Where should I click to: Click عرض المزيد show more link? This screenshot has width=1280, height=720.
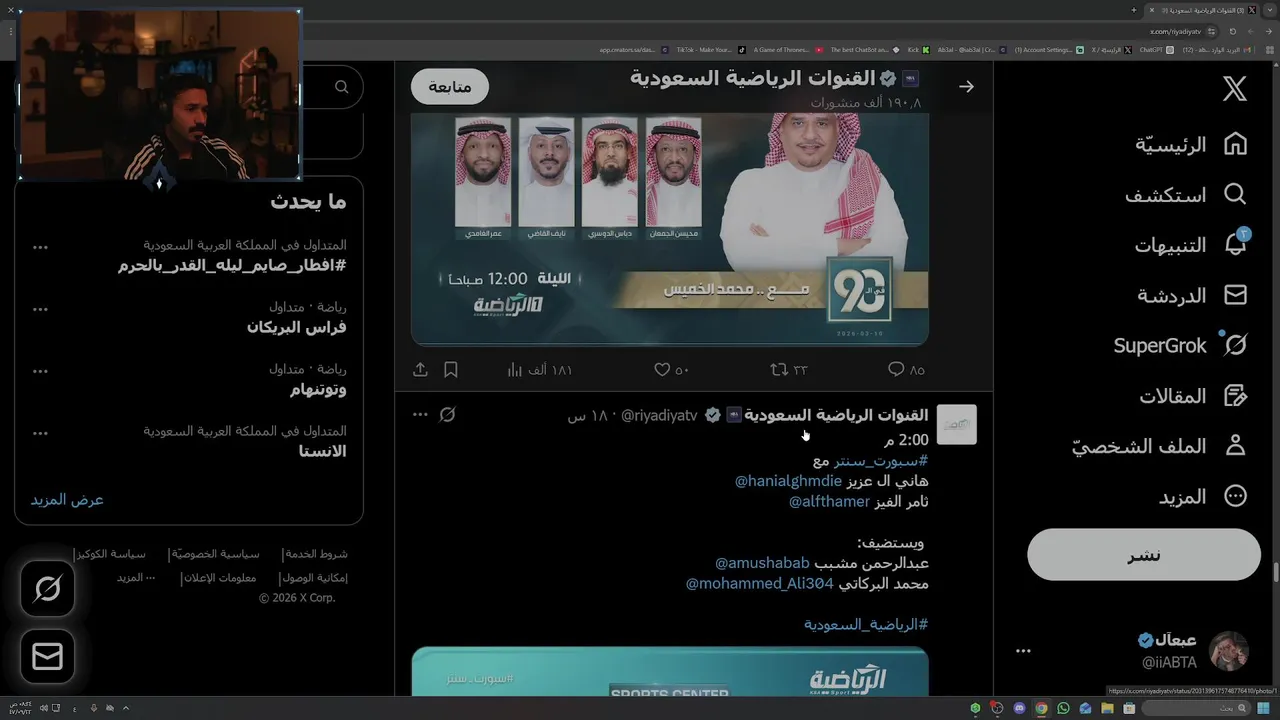tap(67, 499)
